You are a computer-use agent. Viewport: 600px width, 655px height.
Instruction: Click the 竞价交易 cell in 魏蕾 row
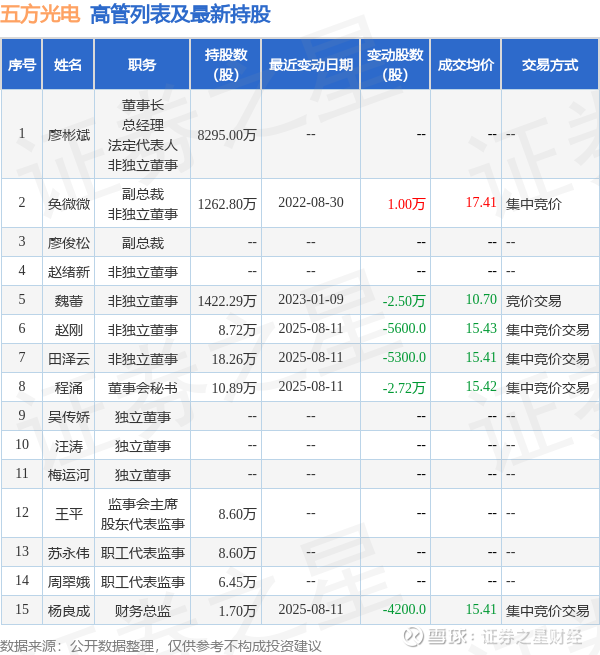click(534, 301)
